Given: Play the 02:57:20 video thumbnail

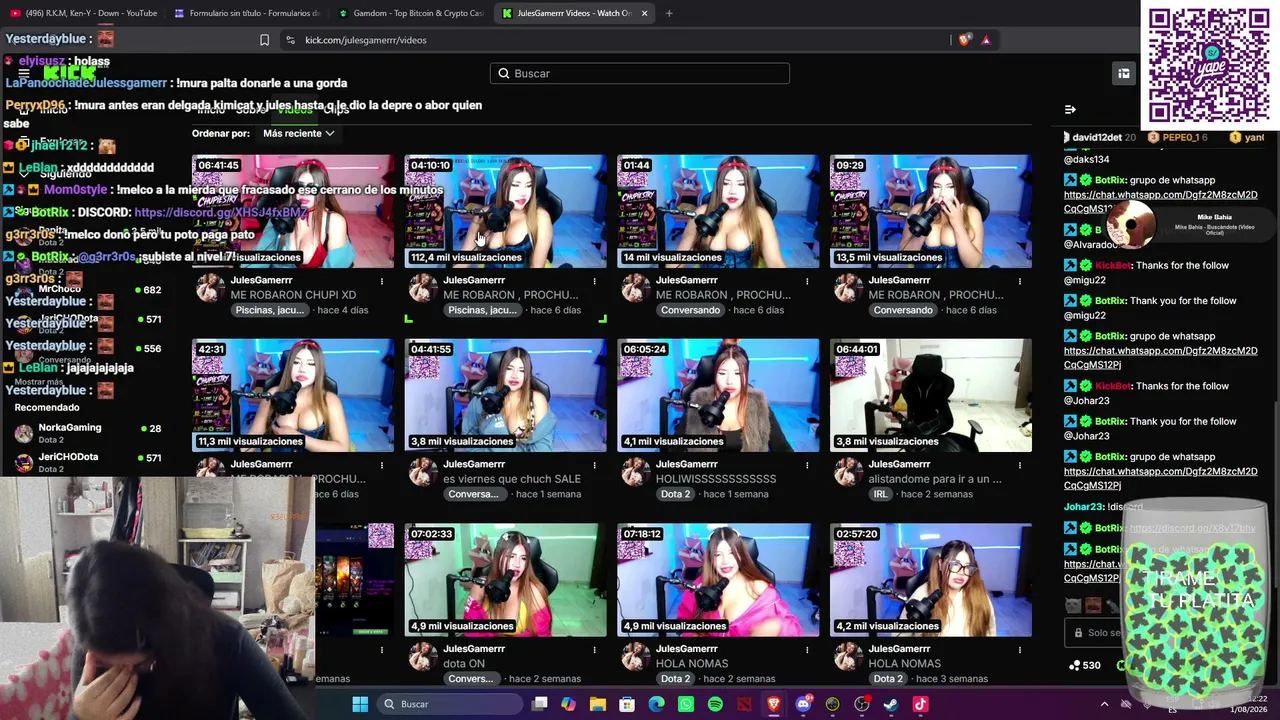Looking at the screenshot, I should tap(930, 580).
